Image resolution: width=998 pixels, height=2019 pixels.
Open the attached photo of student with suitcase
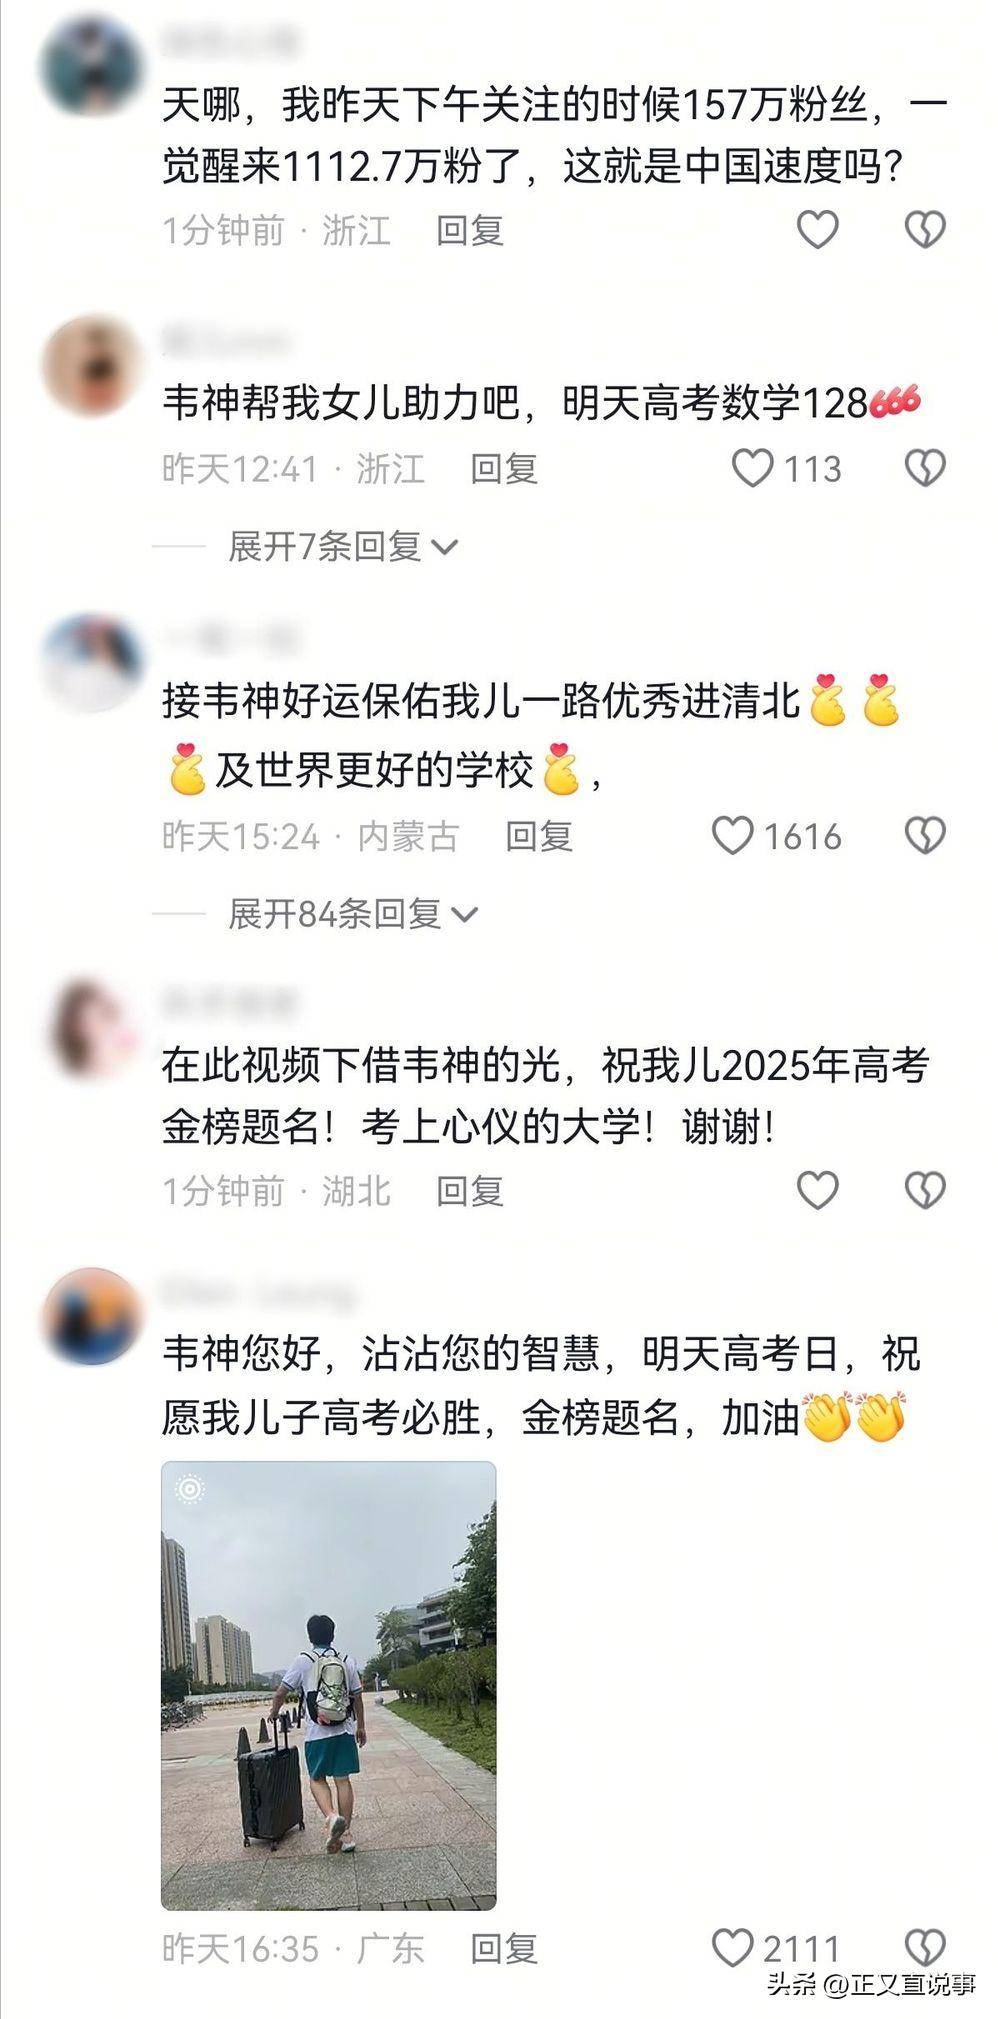tap(329, 1686)
